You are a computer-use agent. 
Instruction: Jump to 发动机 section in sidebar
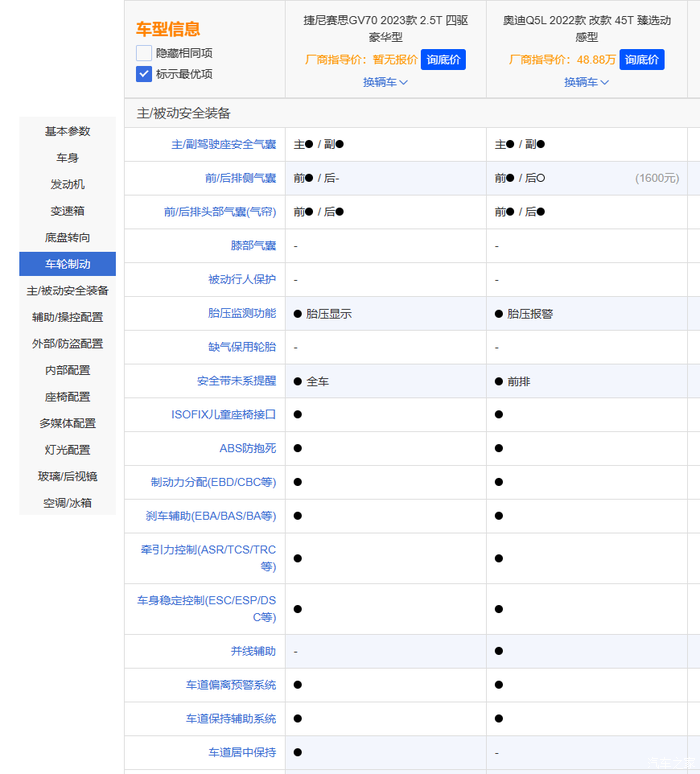[67, 184]
